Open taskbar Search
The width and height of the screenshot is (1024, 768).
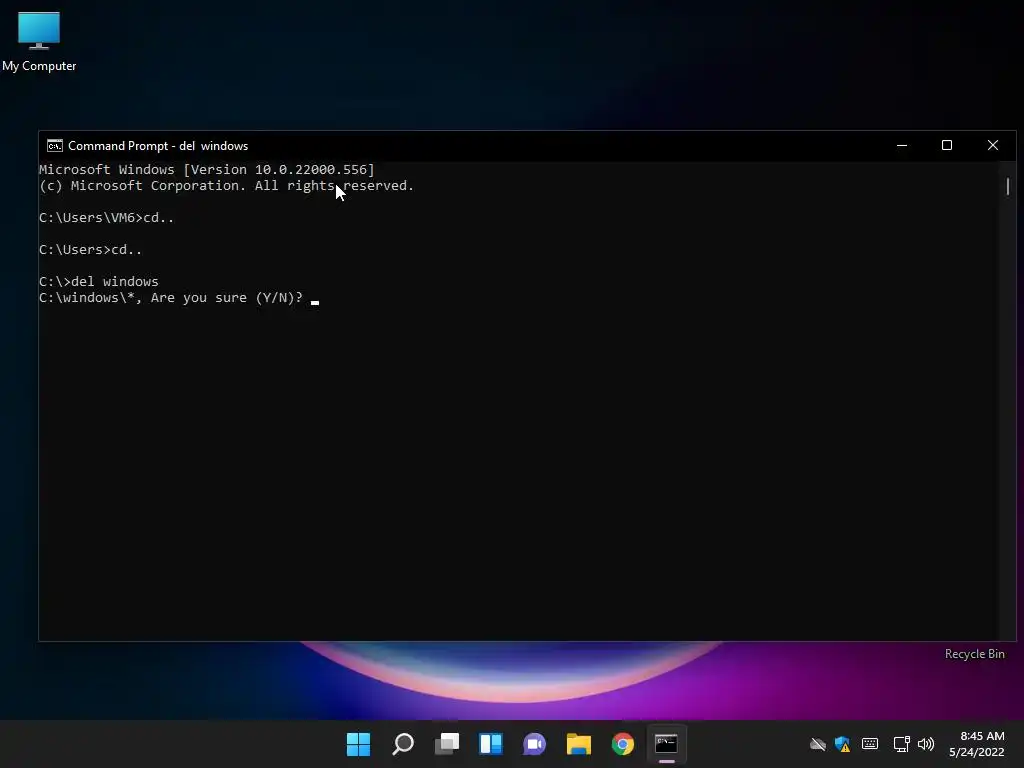coord(402,744)
